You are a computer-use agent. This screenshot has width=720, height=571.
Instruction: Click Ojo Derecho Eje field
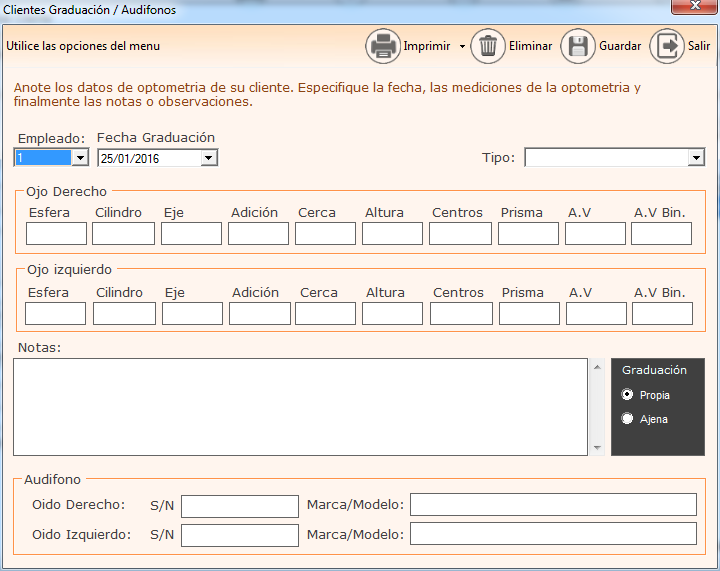click(x=191, y=234)
